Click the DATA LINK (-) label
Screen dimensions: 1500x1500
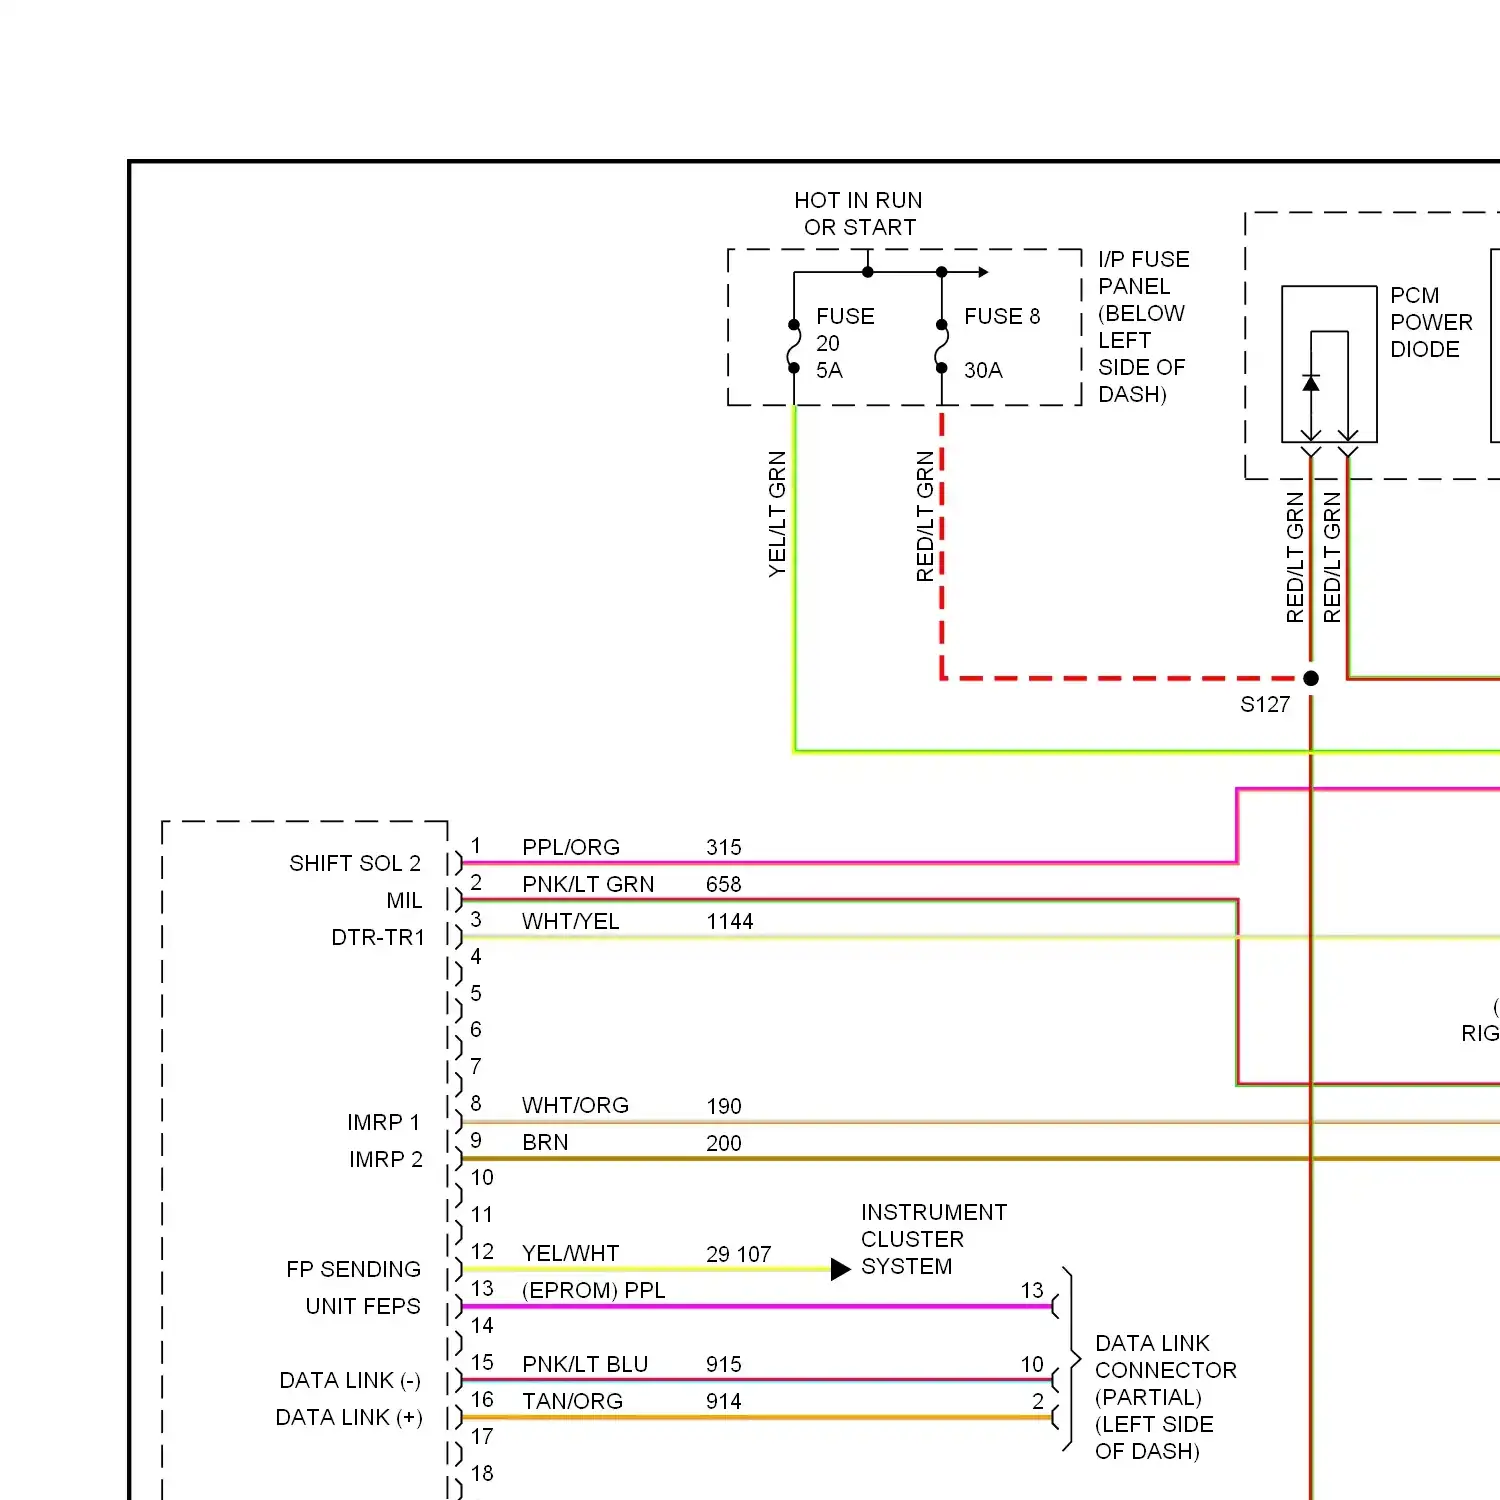click(x=350, y=1380)
